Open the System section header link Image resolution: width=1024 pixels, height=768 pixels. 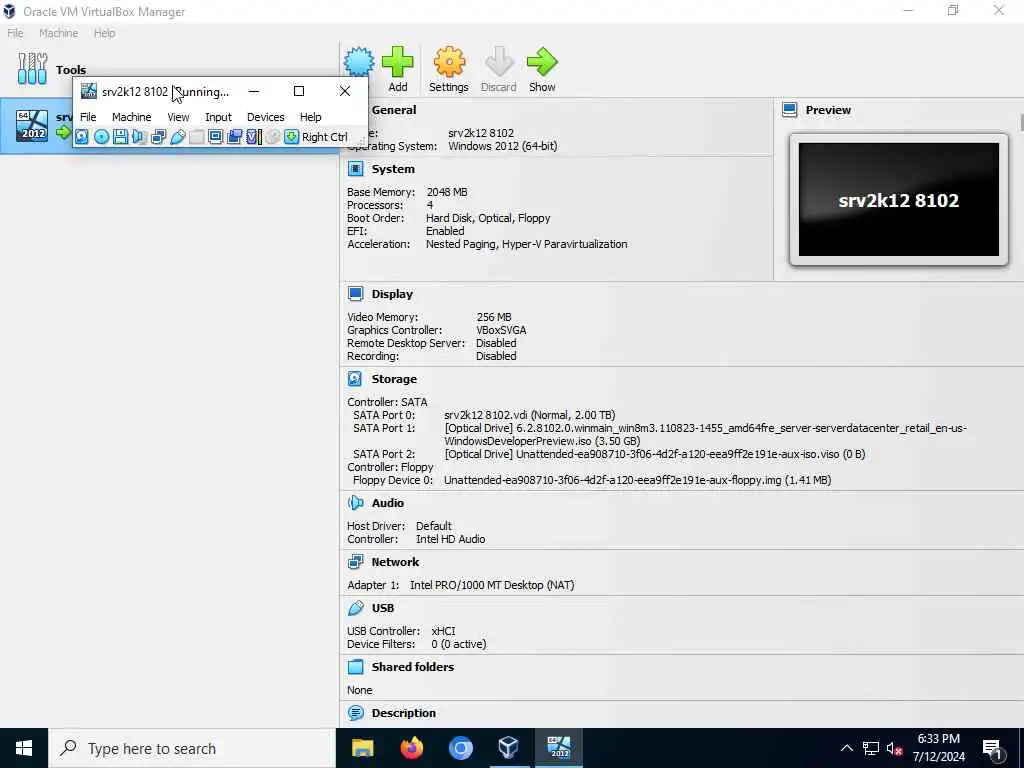coord(393,169)
